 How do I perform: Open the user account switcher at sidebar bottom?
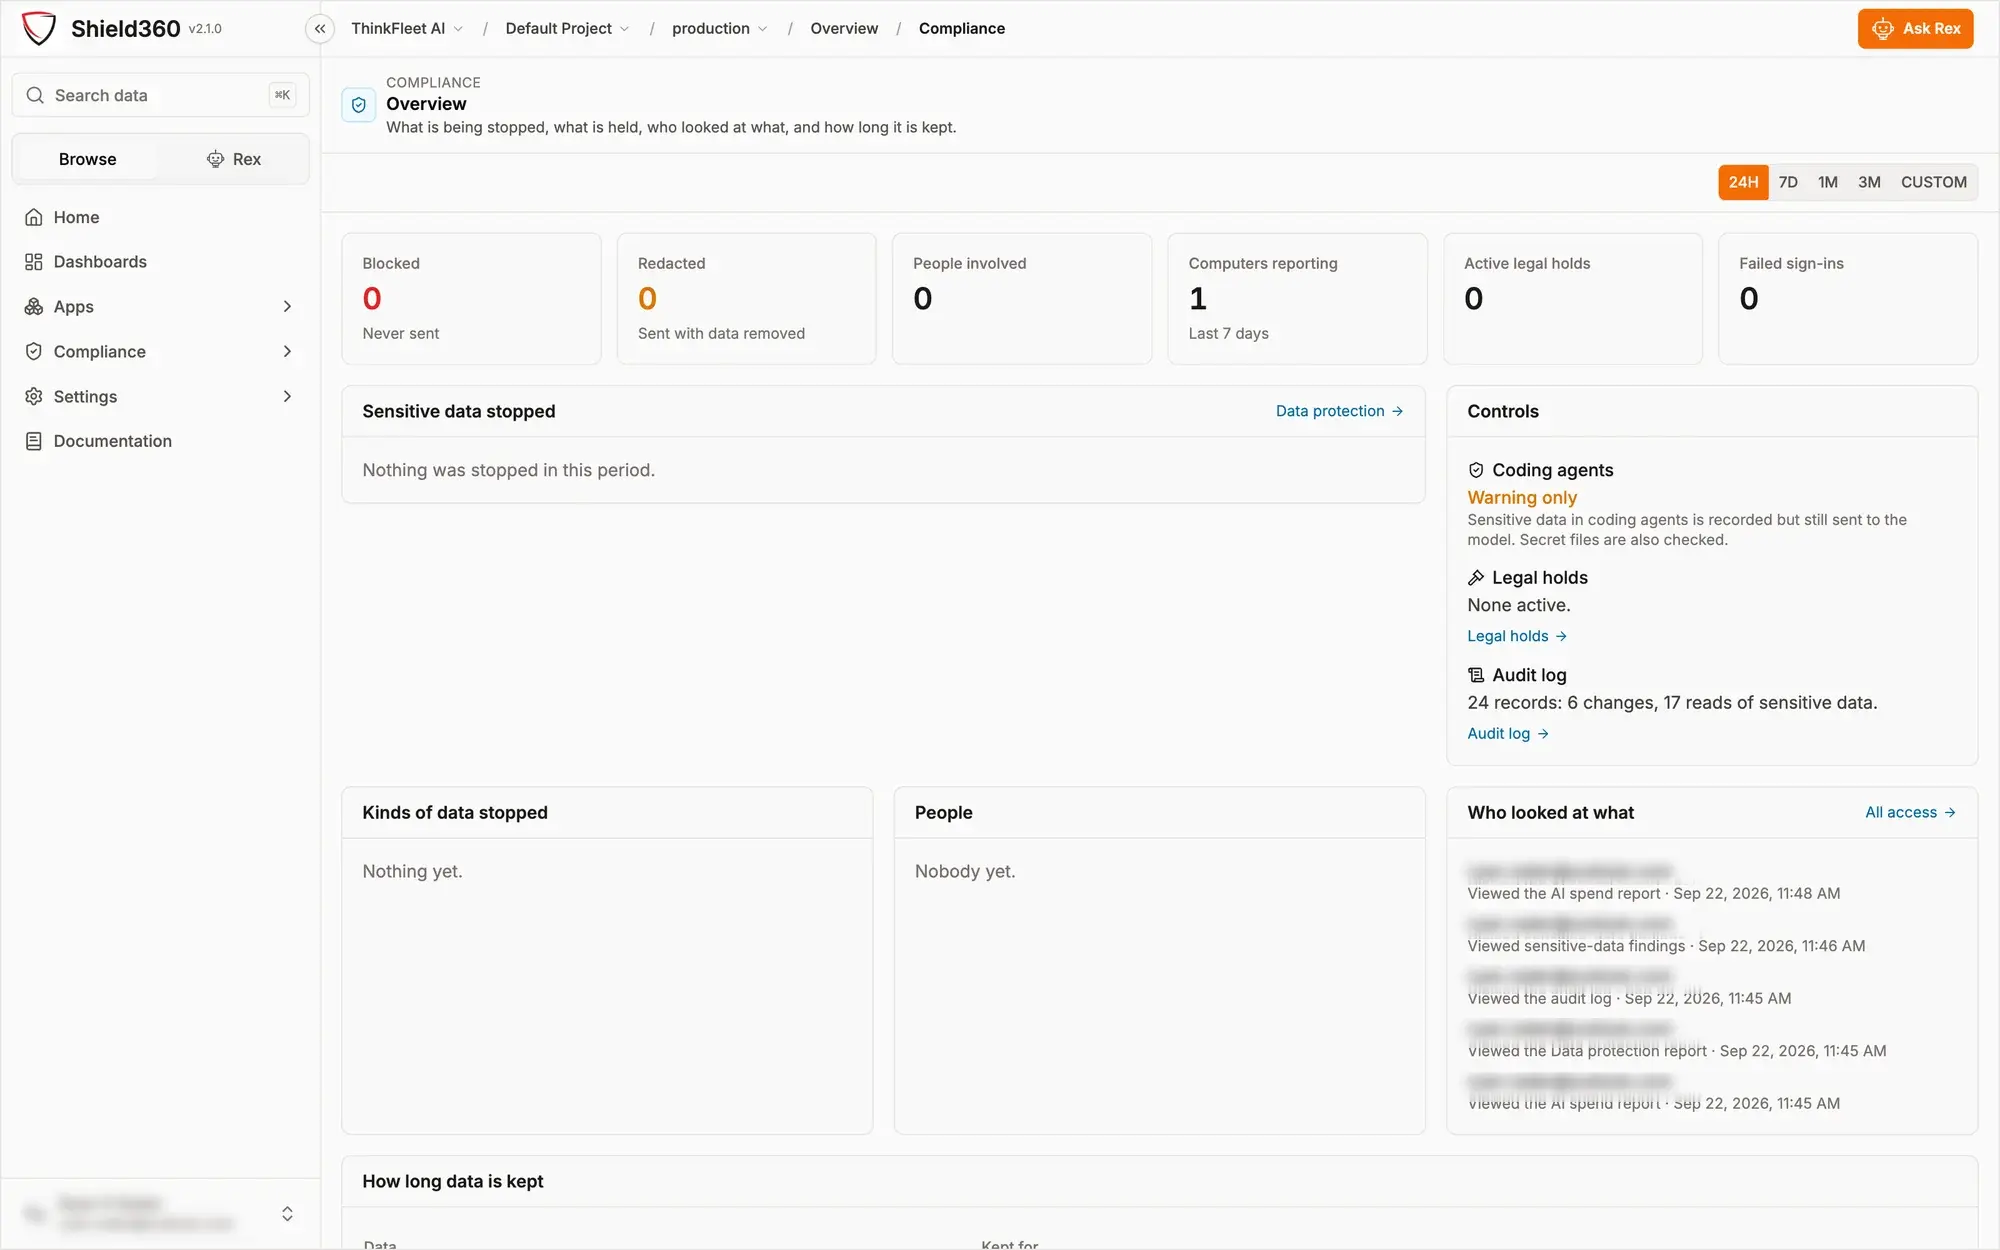coord(160,1214)
